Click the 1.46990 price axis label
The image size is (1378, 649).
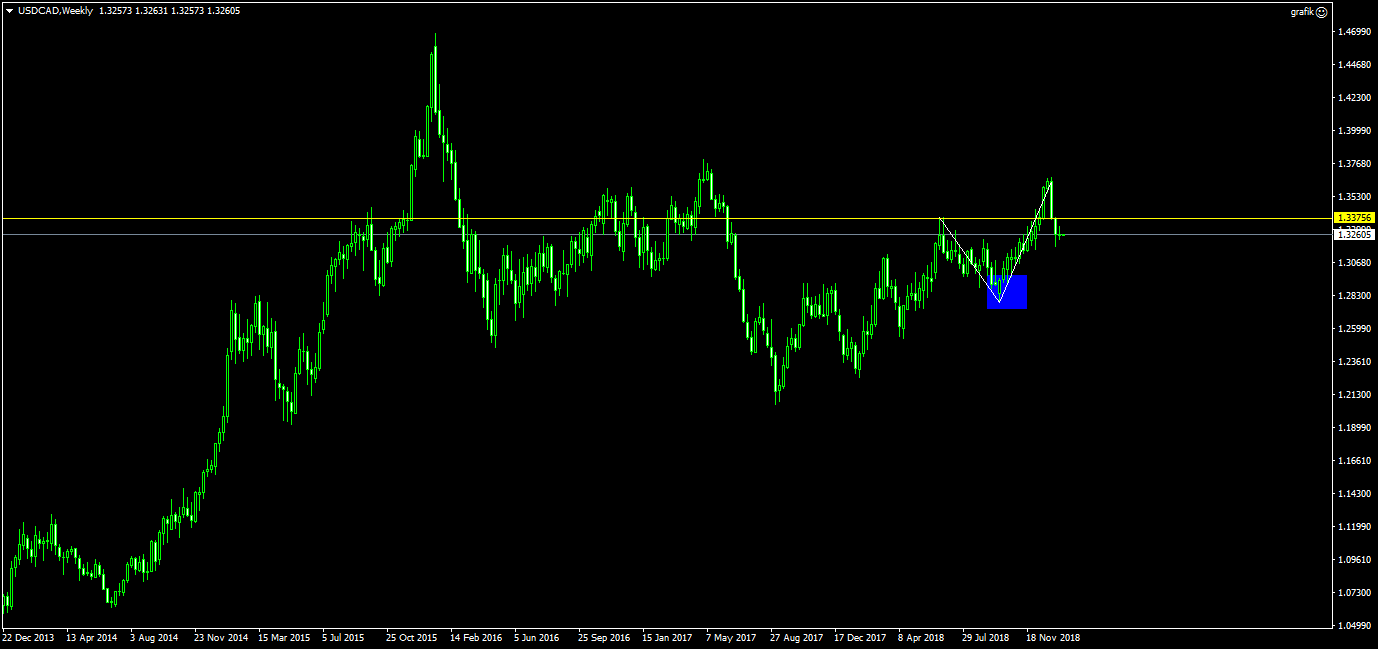[1352, 32]
